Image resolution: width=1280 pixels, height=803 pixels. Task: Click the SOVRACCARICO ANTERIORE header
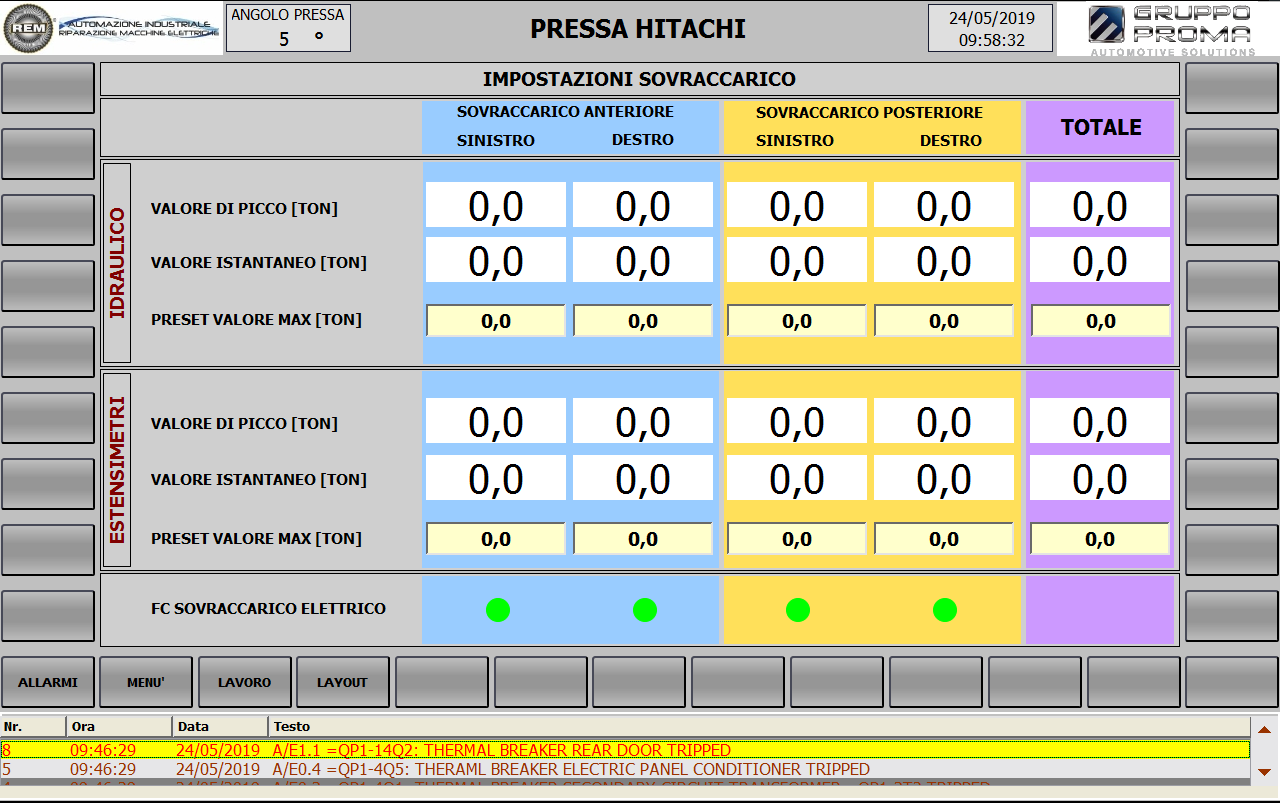pyautogui.click(x=566, y=112)
